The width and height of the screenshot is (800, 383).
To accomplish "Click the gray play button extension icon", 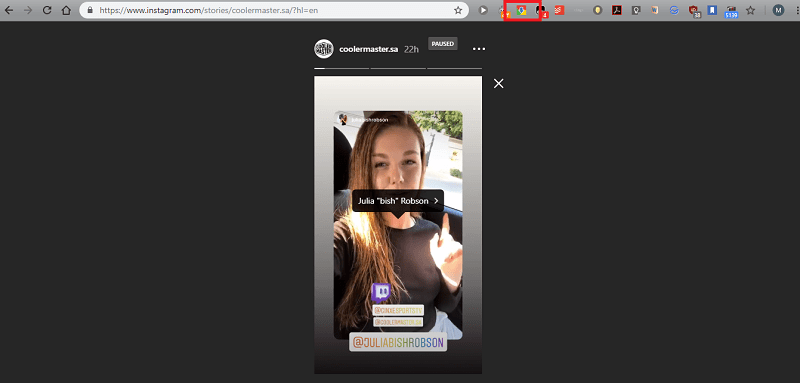I will point(483,10).
